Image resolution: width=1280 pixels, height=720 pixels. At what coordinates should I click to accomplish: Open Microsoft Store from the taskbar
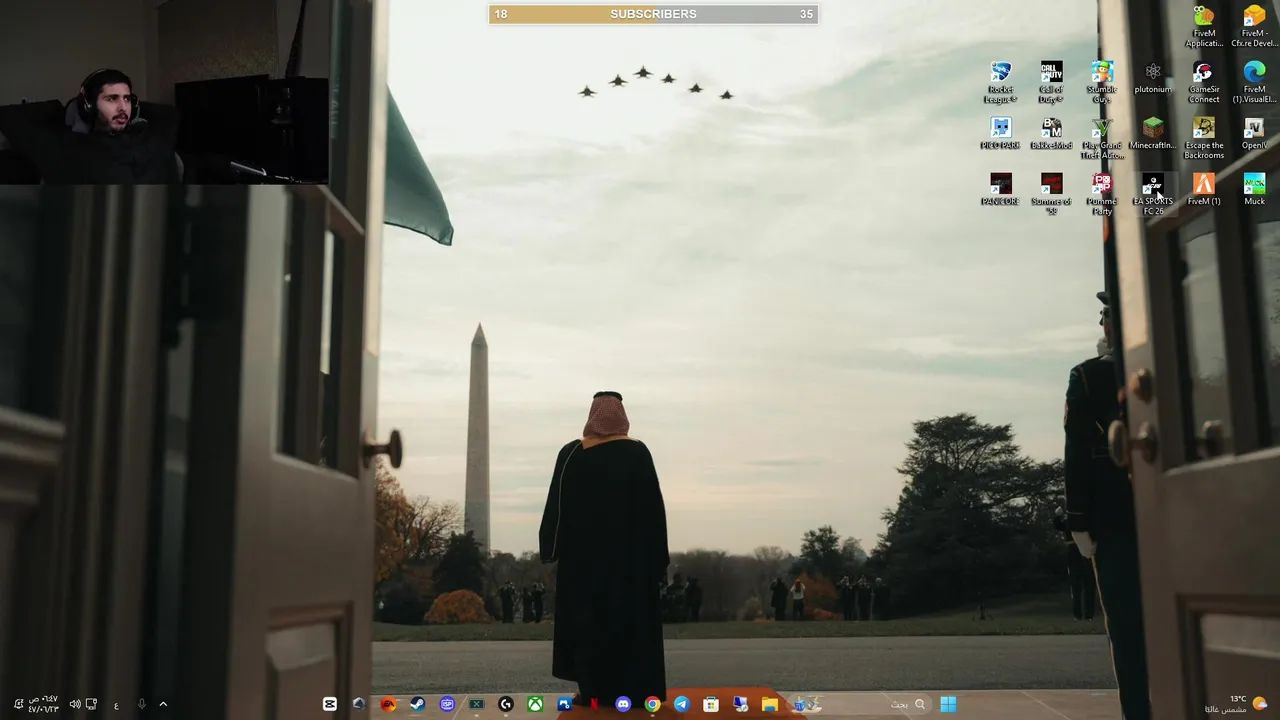(711, 704)
